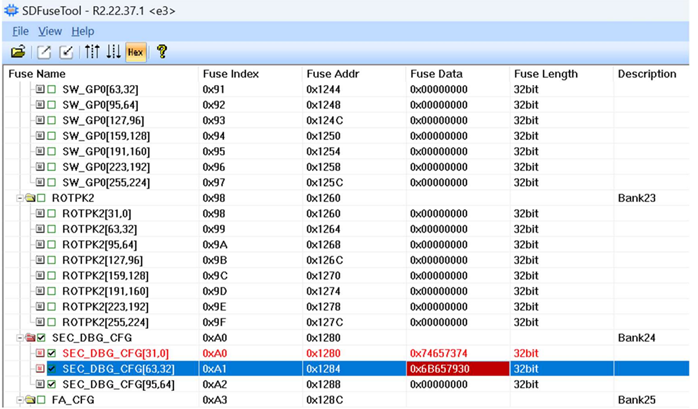Image resolution: width=698 pixels, height=409 pixels.
Task: Click the yellow question mark help icon
Action: (162, 51)
